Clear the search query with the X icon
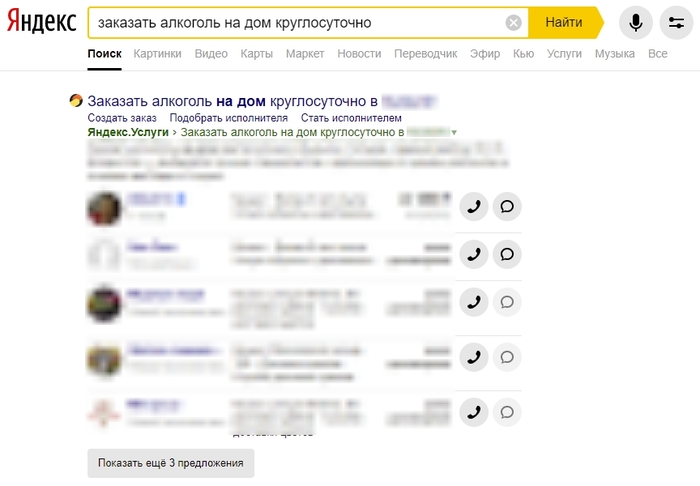 click(513, 22)
